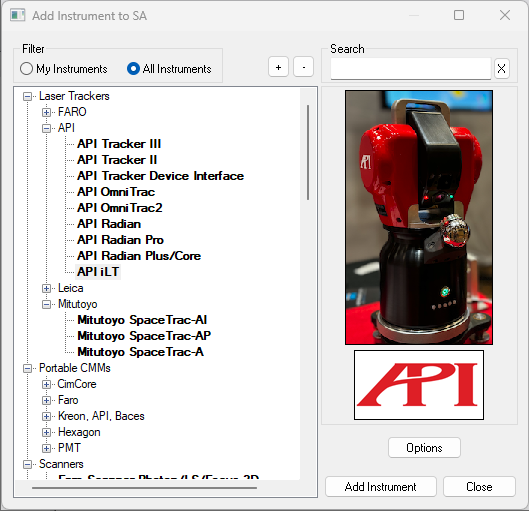Click the horizontal scrollbar of instrument tree
Screen dimensions: 529x511
tap(144, 488)
